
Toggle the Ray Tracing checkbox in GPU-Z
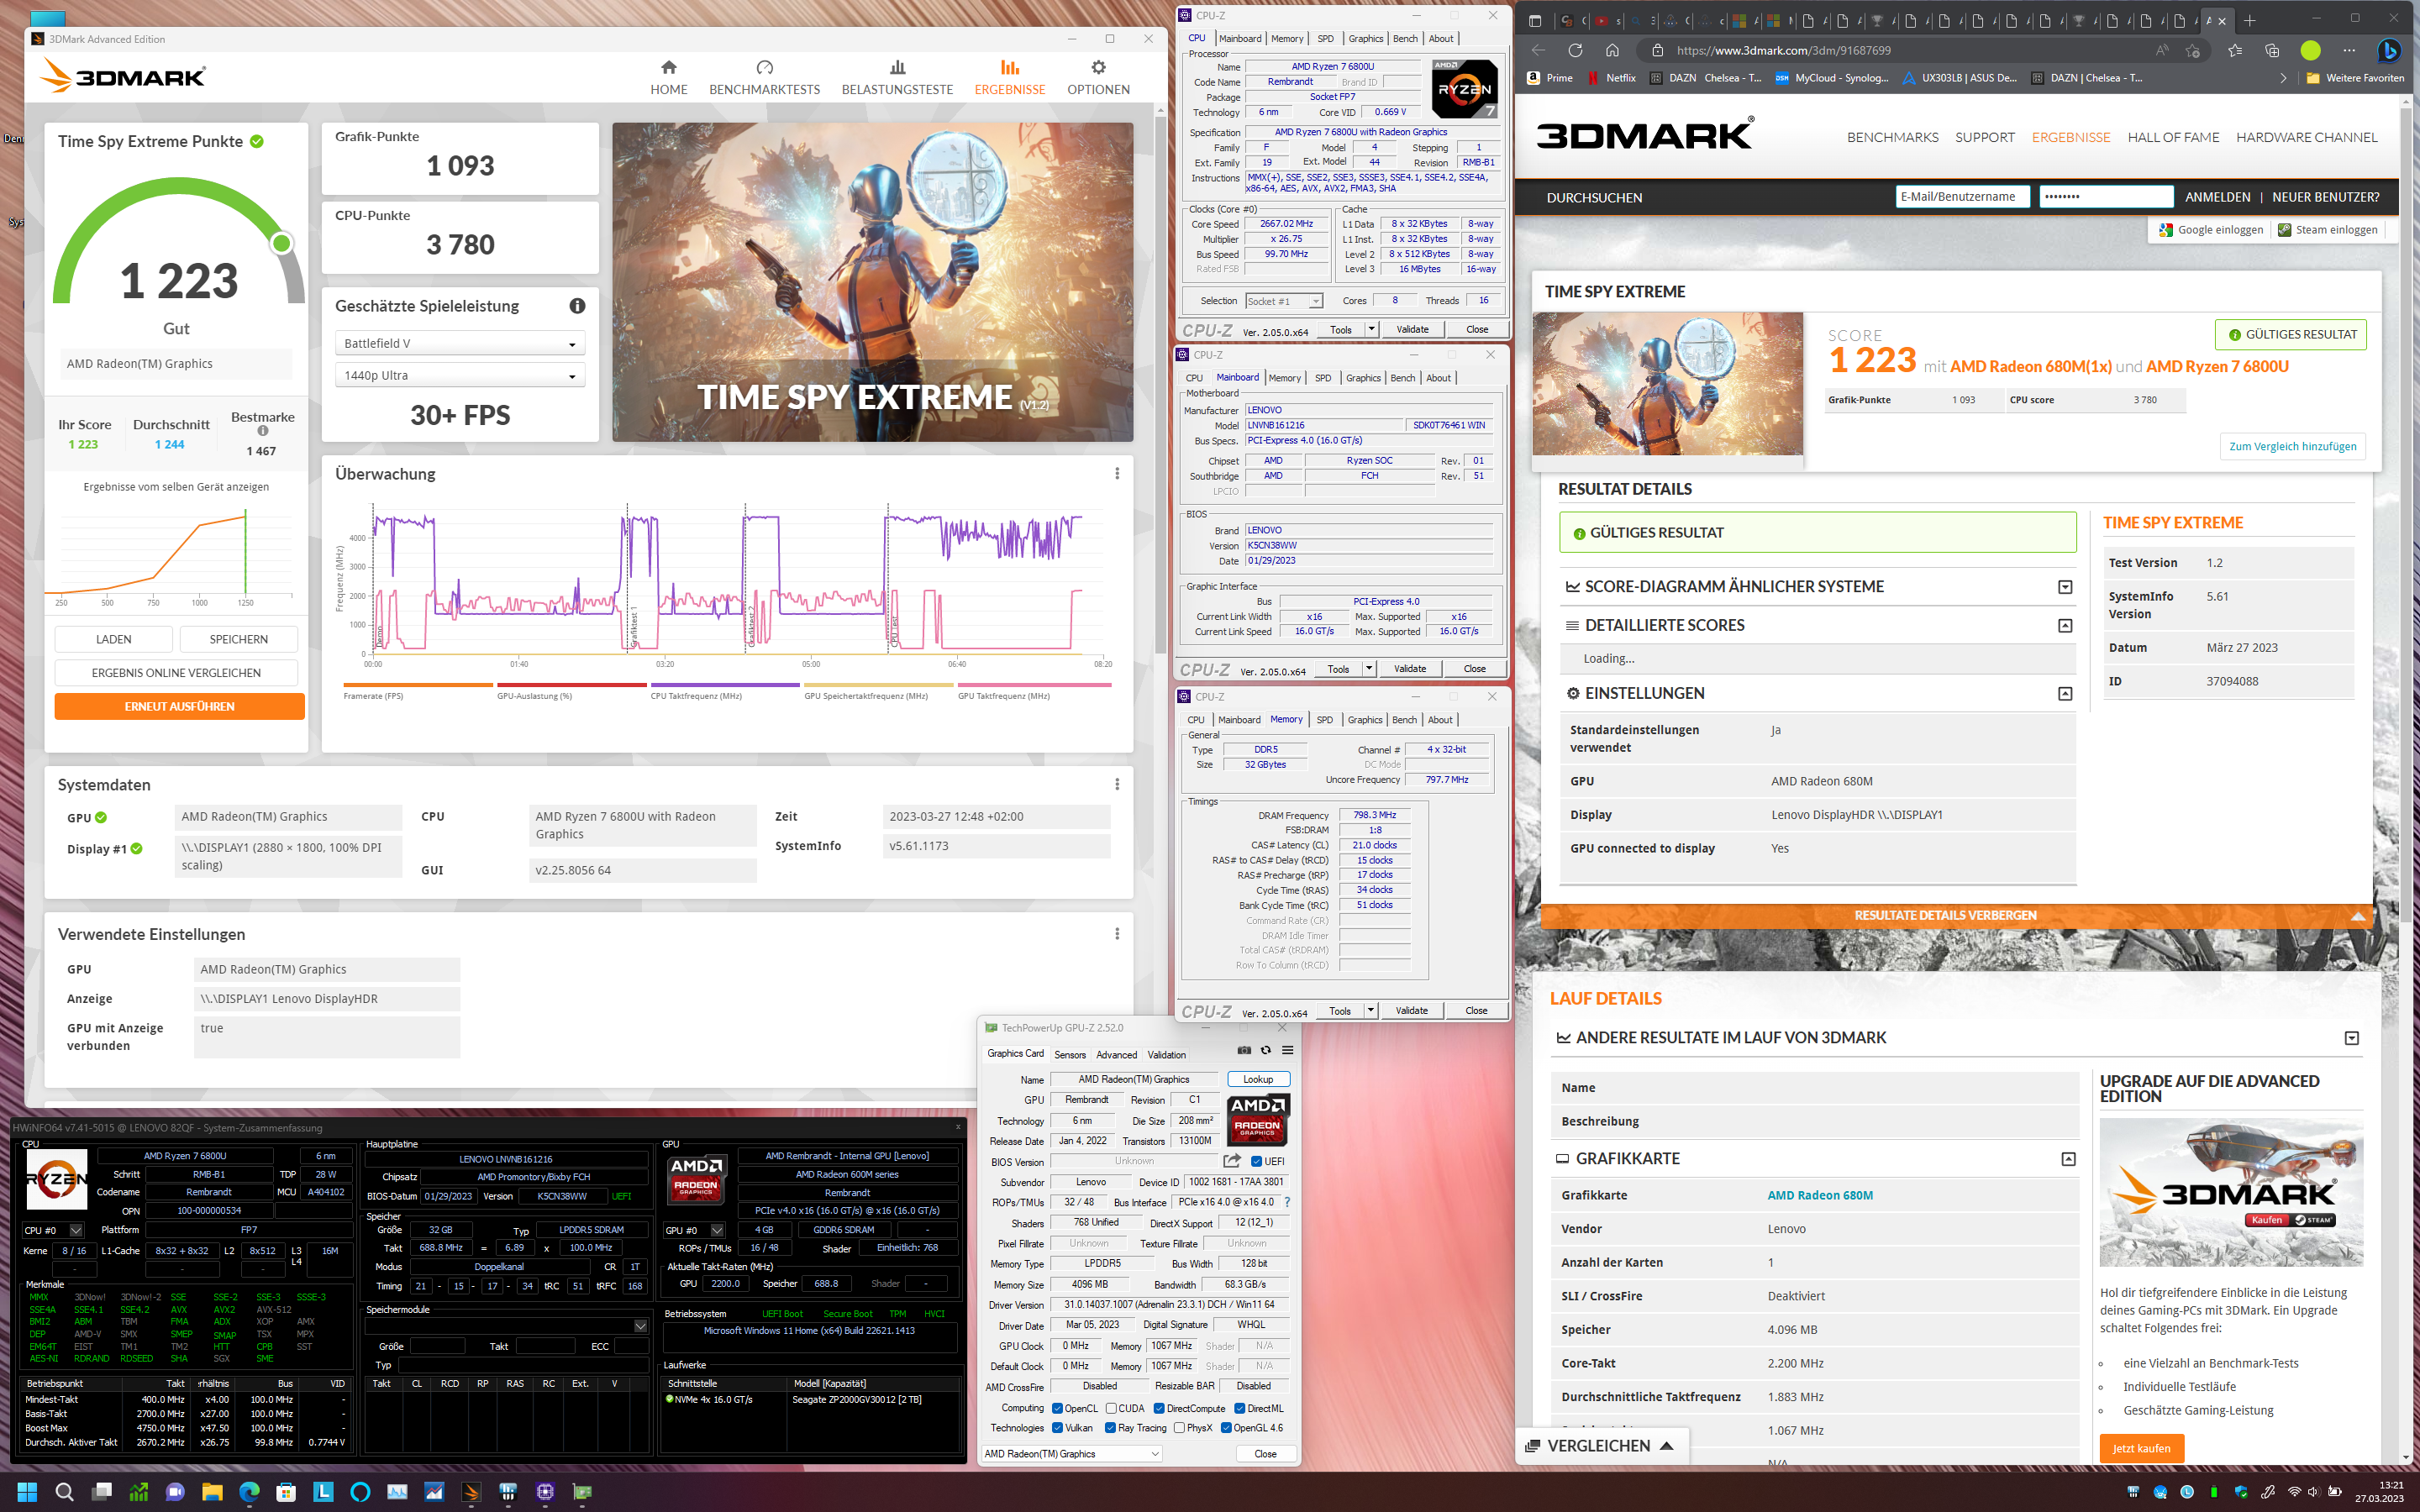(x=1110, y=1428)
